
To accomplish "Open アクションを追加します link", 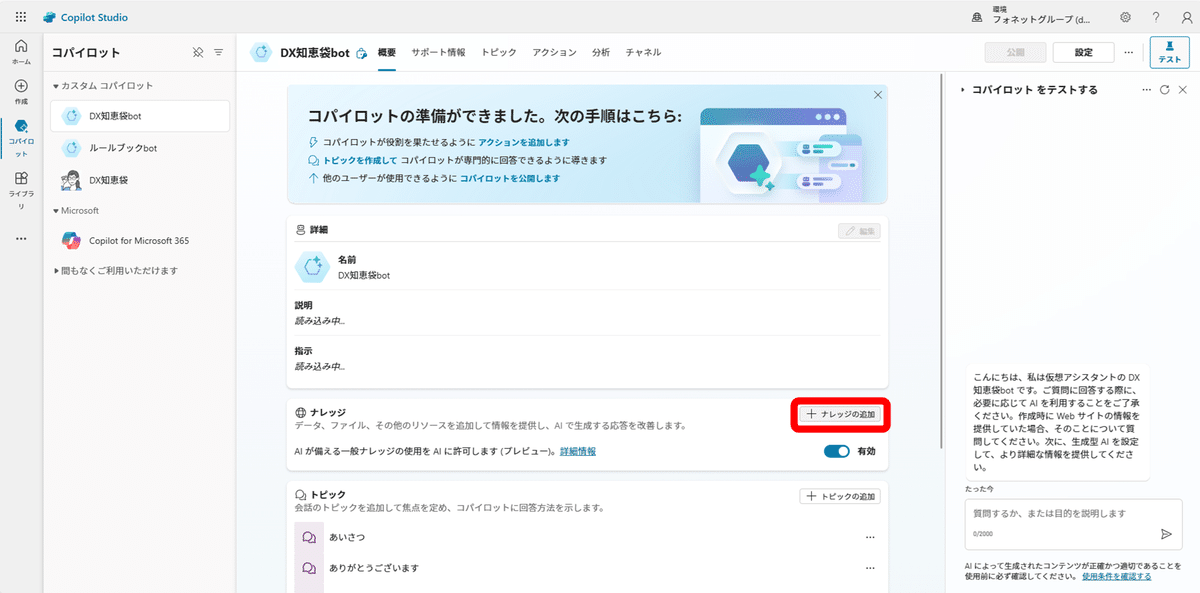I will tap(524, 143).
